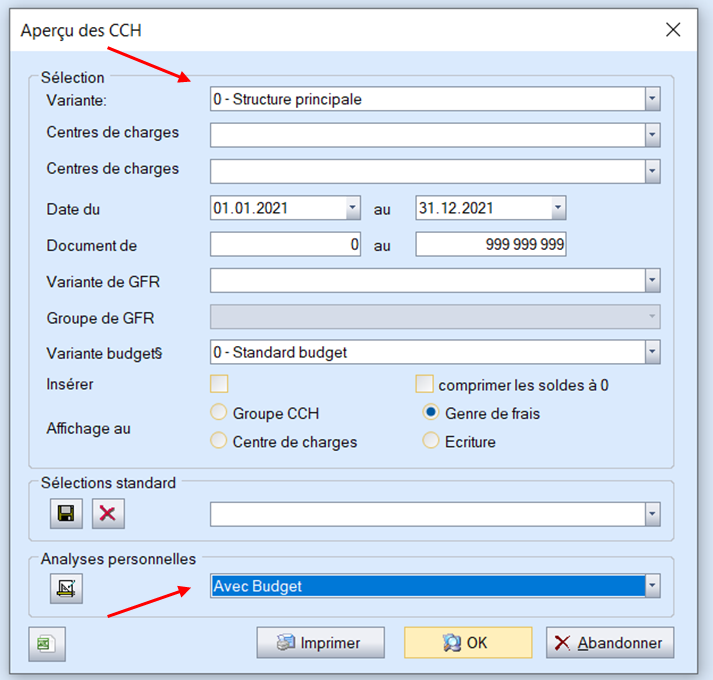Expand the Variante de GFR dropdown
Screen dimensions: 713x680
[x=653, y=280]
